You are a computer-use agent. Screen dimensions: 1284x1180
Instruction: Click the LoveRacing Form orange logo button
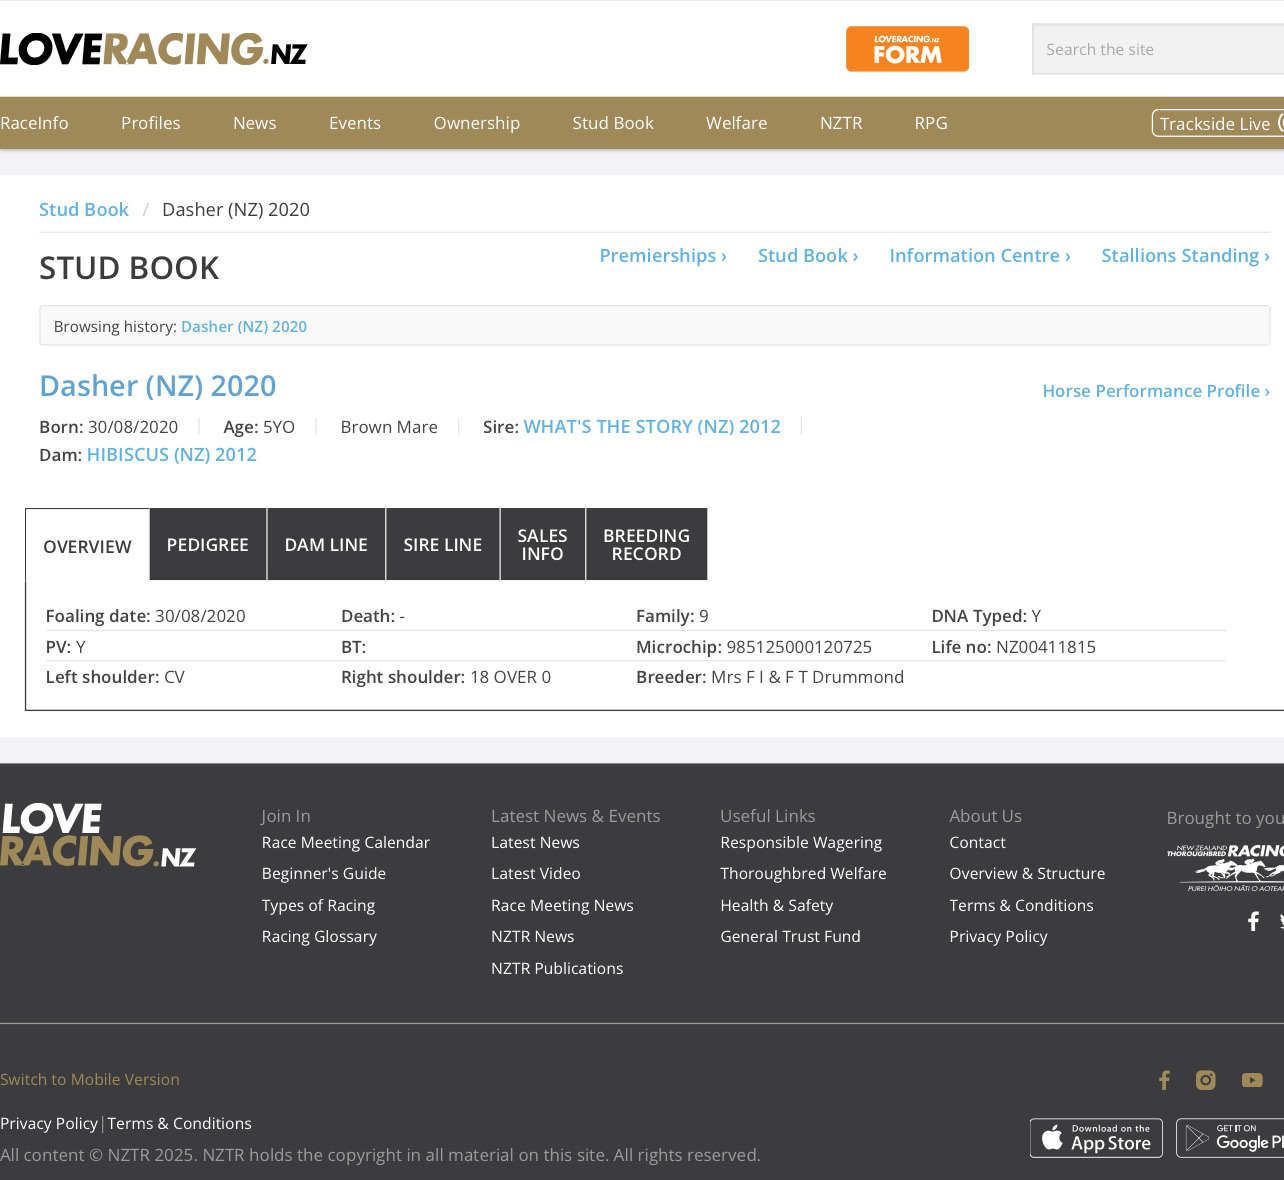(907, 49)
